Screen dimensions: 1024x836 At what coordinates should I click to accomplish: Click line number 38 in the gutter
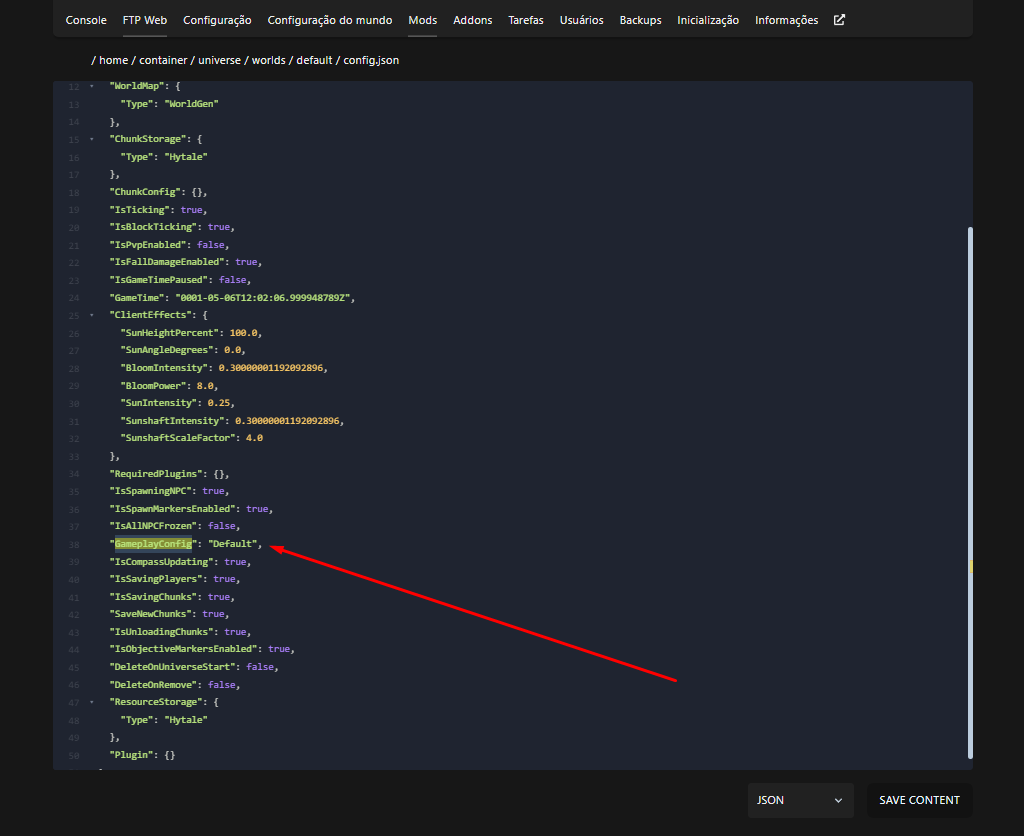74,545
